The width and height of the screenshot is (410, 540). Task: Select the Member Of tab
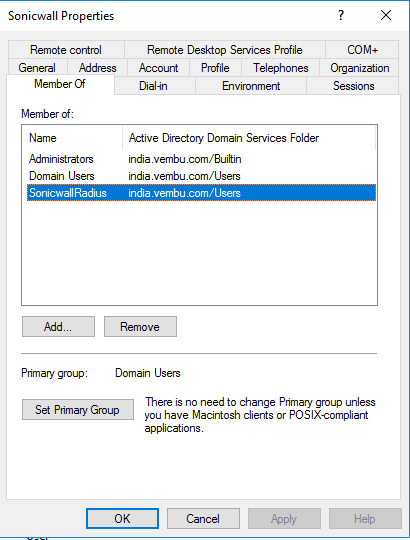(x=60, y=84)
